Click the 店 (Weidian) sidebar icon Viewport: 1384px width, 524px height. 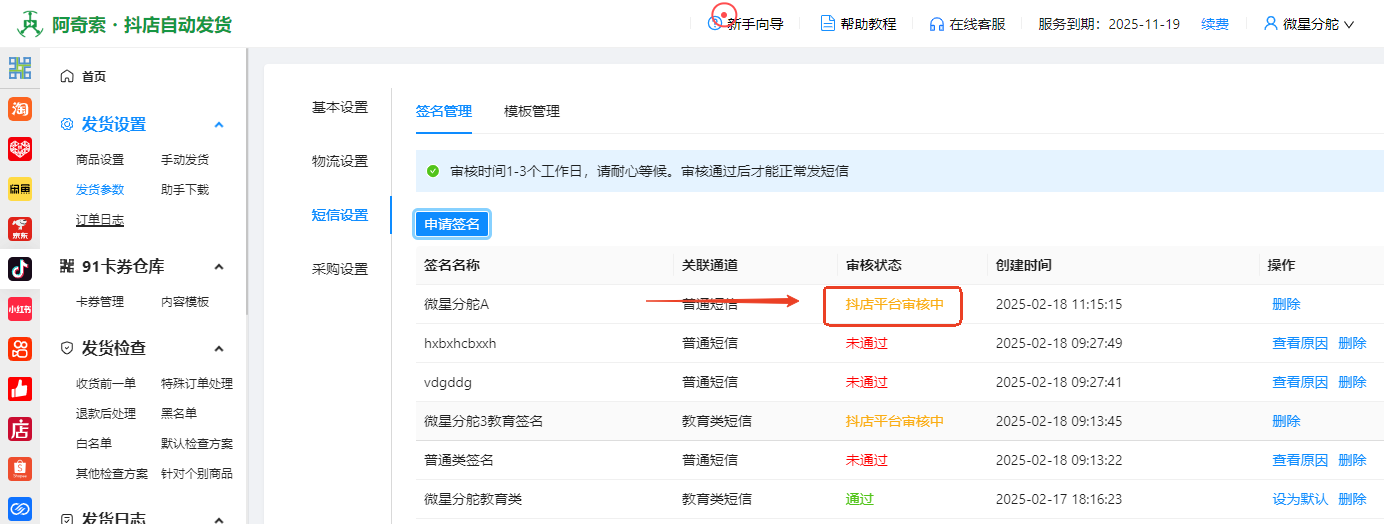click(20, 428)
